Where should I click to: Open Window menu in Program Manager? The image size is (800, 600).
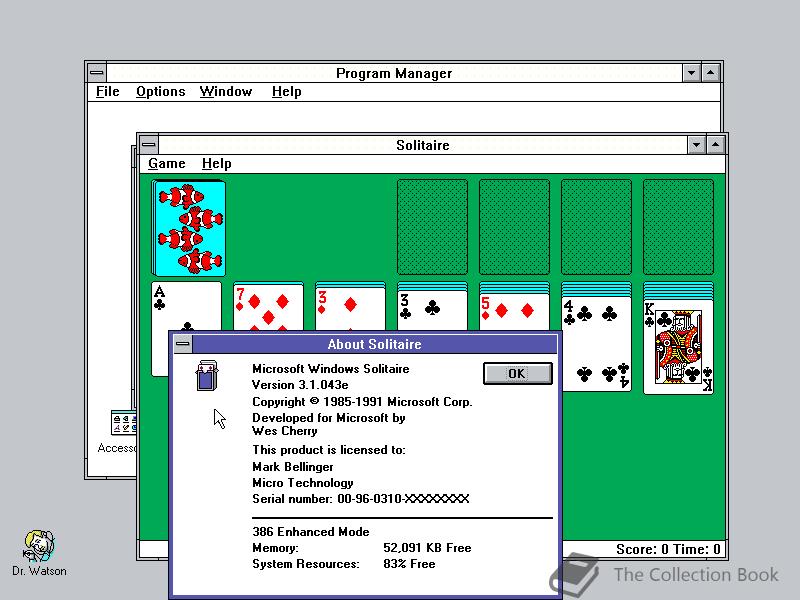(x=226, y=92)
